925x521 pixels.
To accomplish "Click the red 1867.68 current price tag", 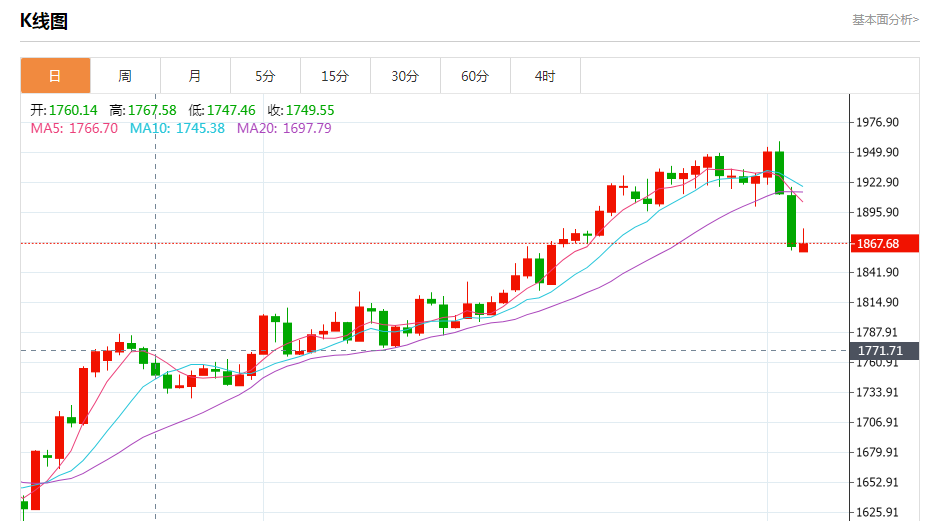I will [x=877, y=244].
